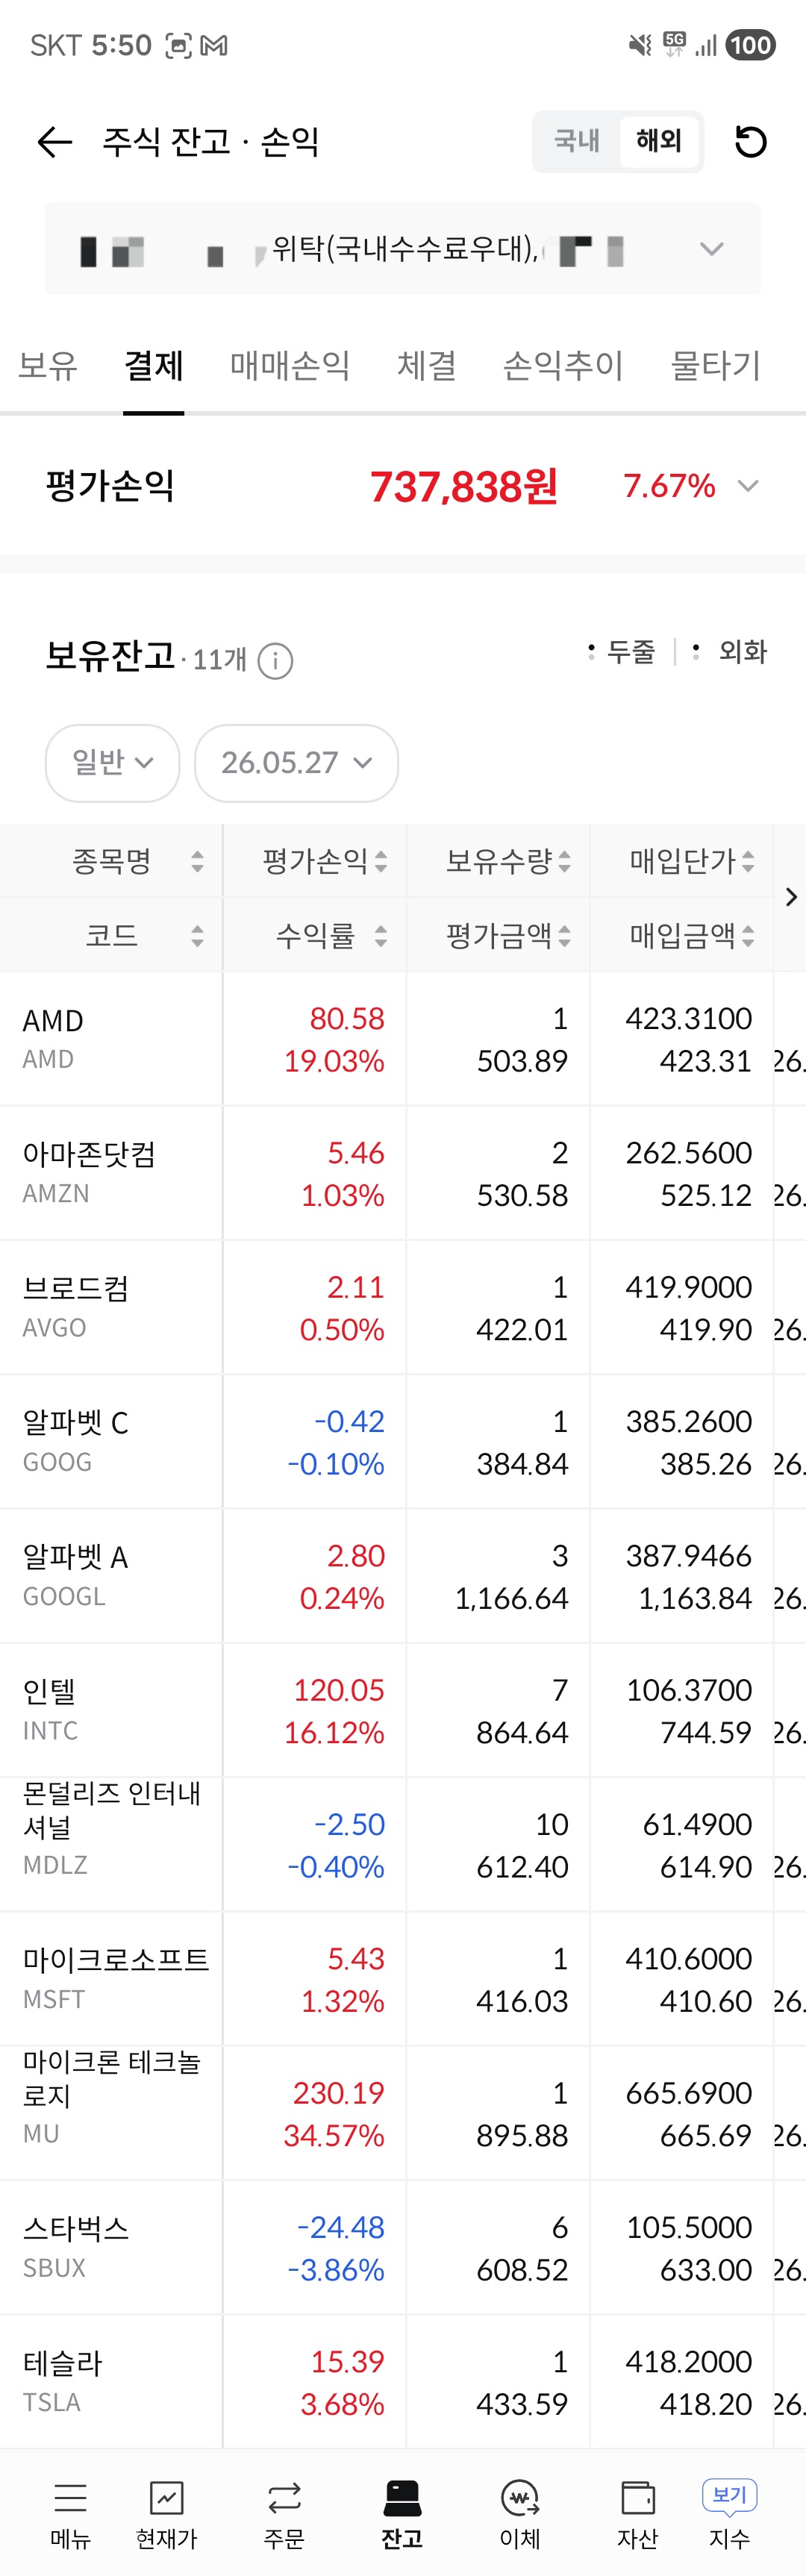Show more columns with right arrow
Screen dimensions: 806x2576
[x=791, y=897]
